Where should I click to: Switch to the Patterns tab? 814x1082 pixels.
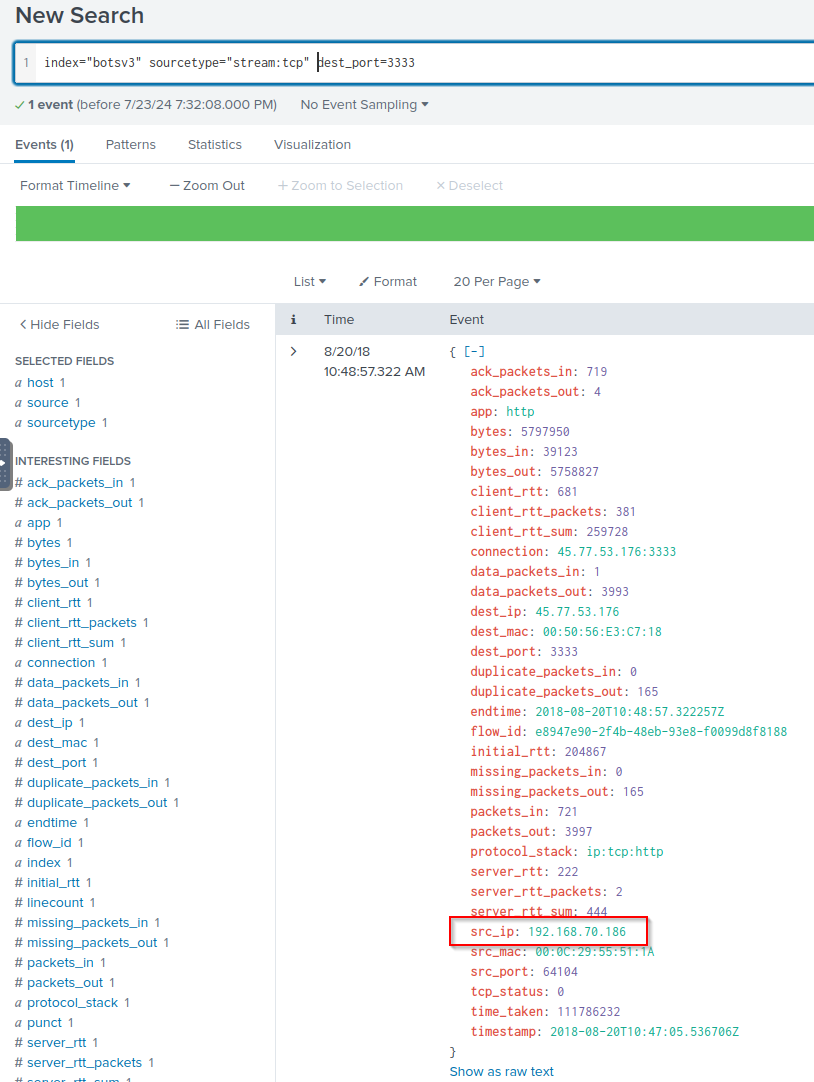(x=131, y=144)
